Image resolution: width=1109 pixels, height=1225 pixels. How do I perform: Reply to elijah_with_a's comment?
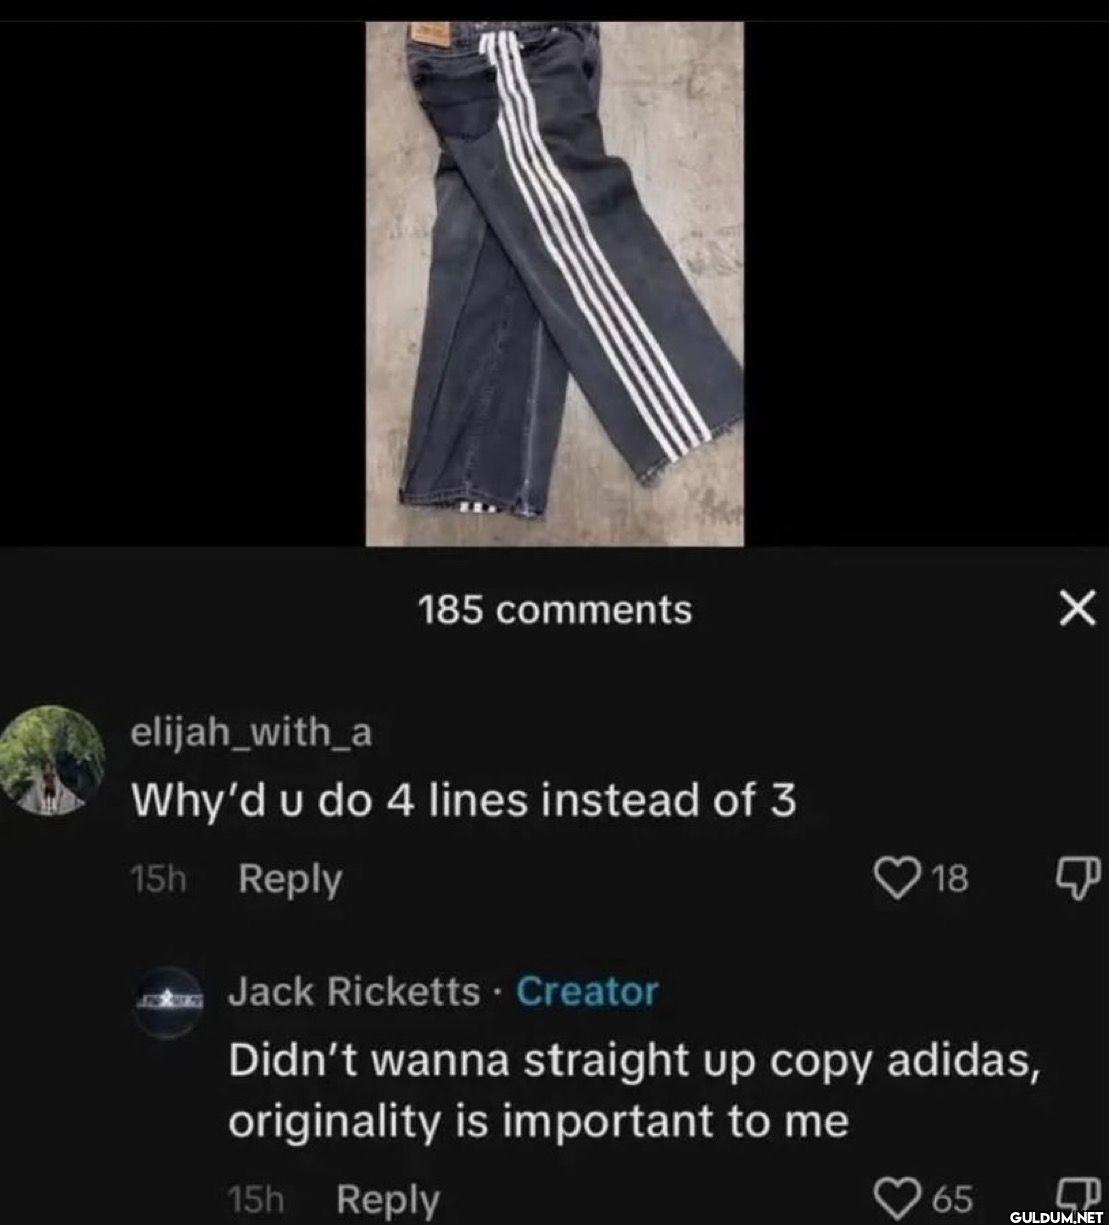pos(290,879)
